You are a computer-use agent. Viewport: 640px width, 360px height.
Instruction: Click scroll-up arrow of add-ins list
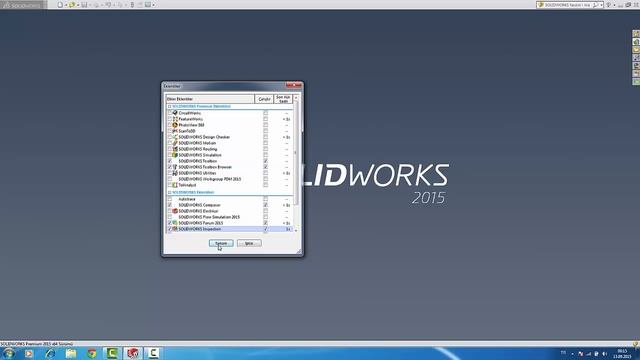(x=296, y=98)
